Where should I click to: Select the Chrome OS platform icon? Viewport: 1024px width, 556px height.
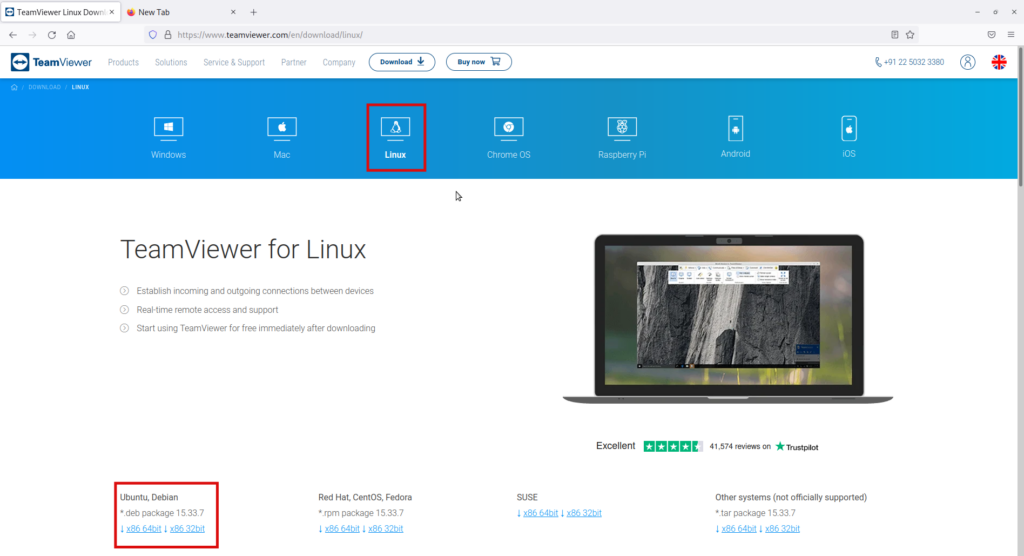pos(508,129)
